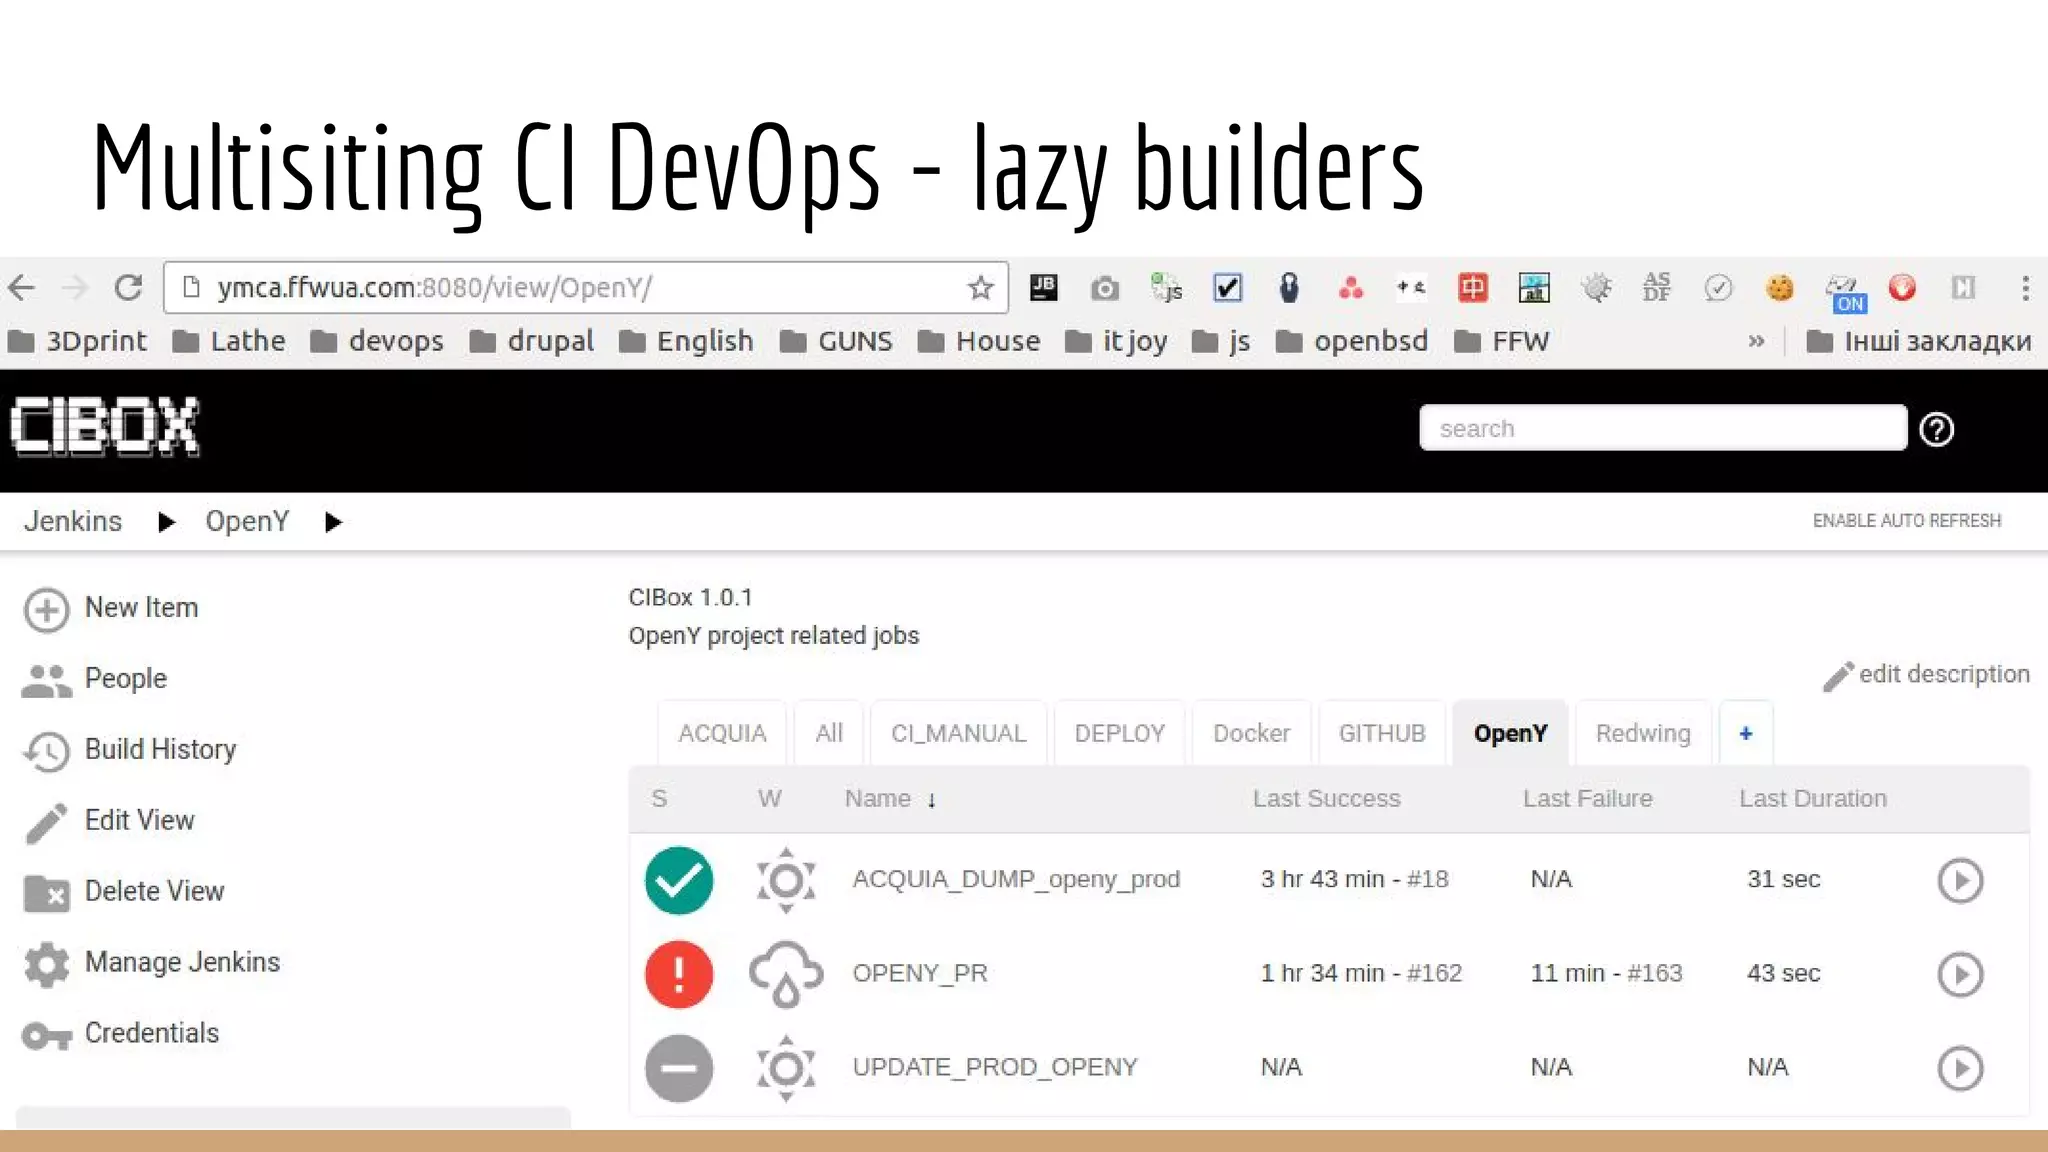Click the red Chinese character extension icon
This screenshot has width=2048, height=1152.
point(1472,288)
